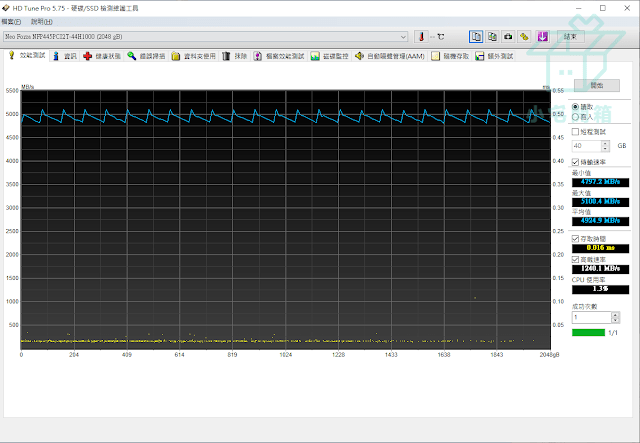Enable the Short stroke checkbox
The height and width of the screenshot is (443, 640).
(576, 131)
